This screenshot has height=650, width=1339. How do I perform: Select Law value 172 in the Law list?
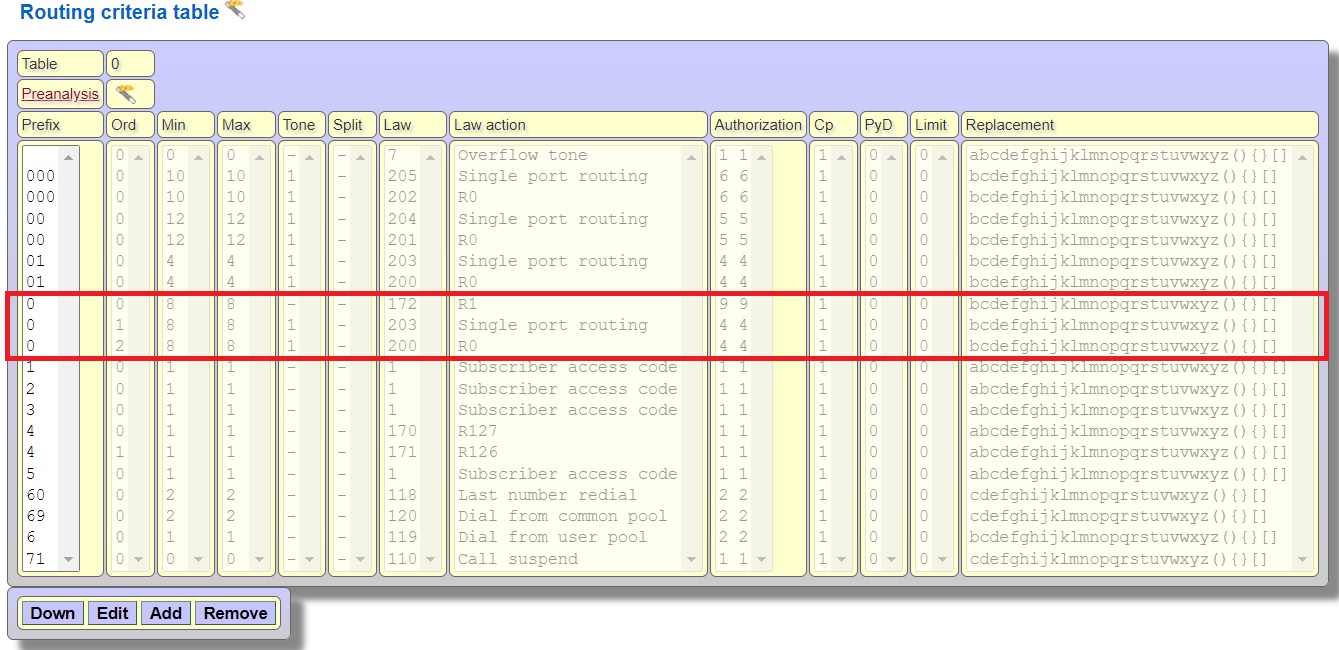click(x=401, y=304)
